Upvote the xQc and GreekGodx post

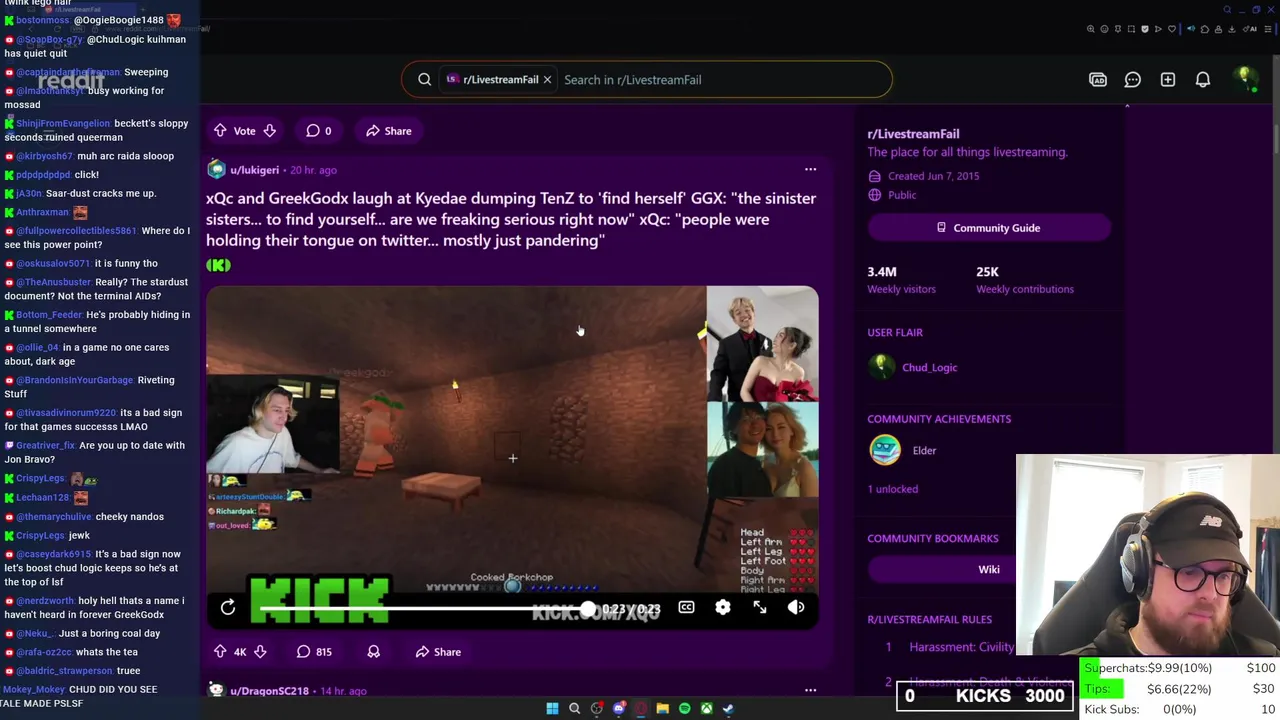[220, 652]
